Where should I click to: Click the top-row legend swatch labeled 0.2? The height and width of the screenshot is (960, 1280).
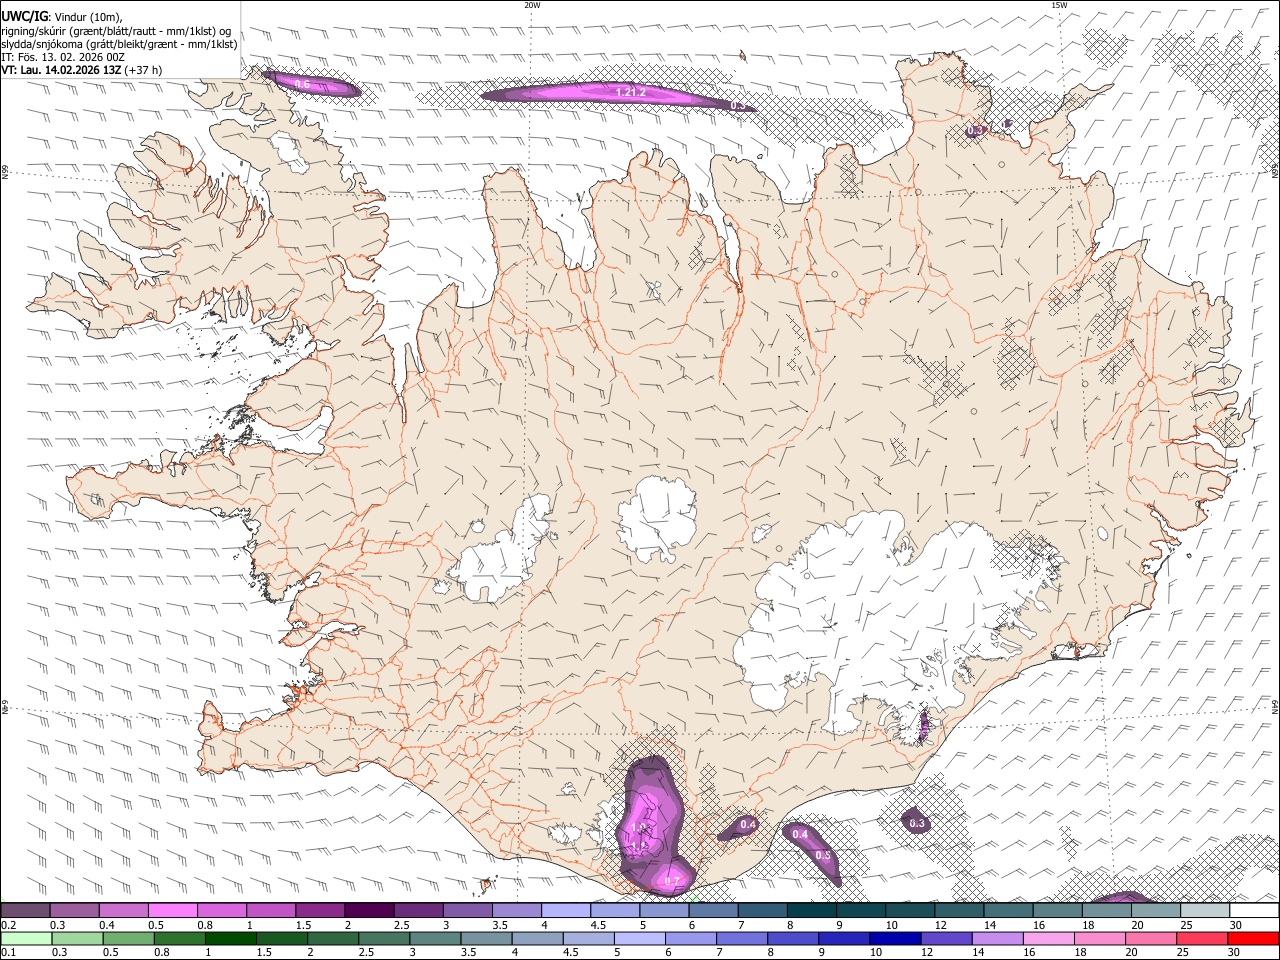click(25, 911)
